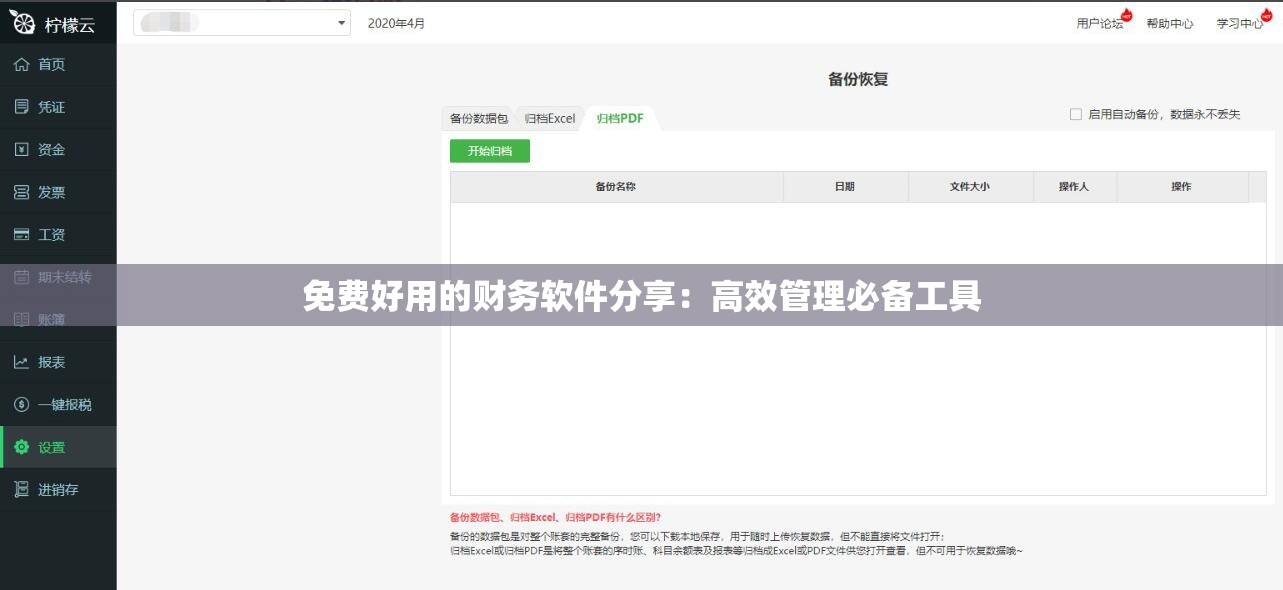1283x590 pixels.
Task: Open the 帮助中心 help center link
Action: point(1170,23)
